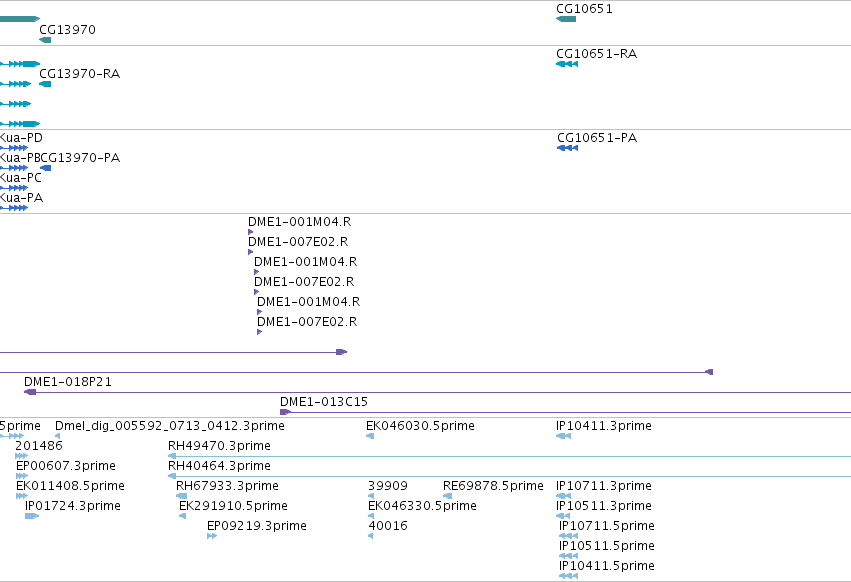Click the IP10511.5prime arrow glyph
The image size is (851, 582).
[x=568, y=556]
